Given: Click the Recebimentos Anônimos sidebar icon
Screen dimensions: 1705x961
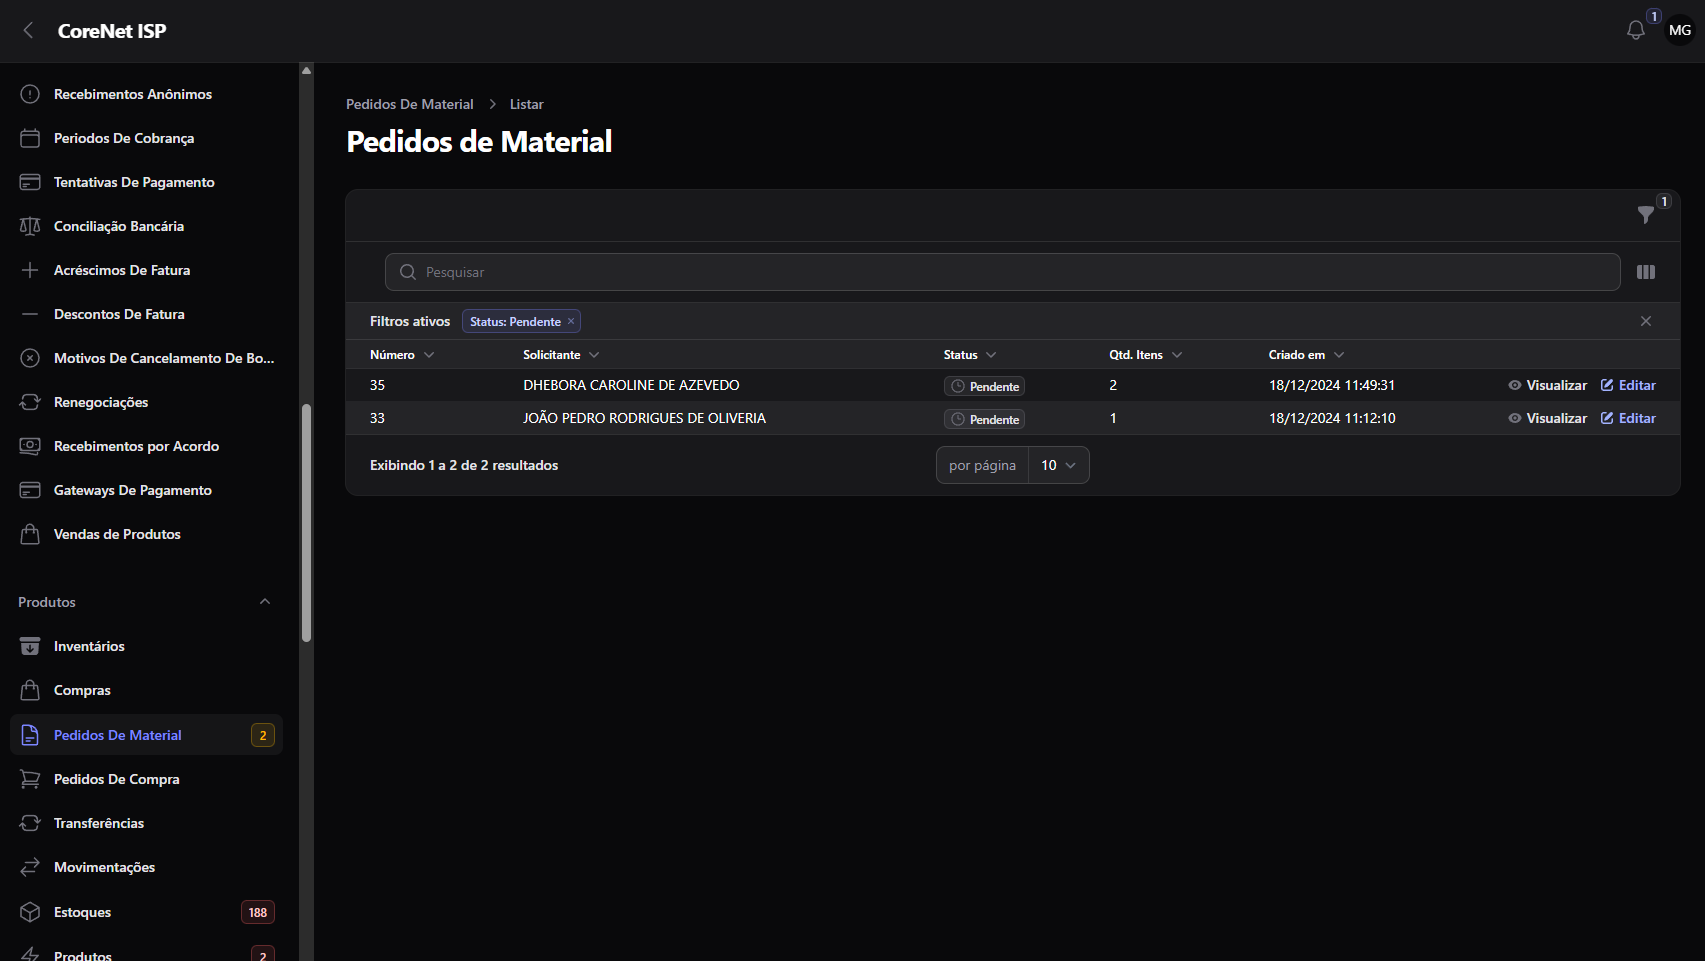Looking at the screenshot, I should point(30,94).
